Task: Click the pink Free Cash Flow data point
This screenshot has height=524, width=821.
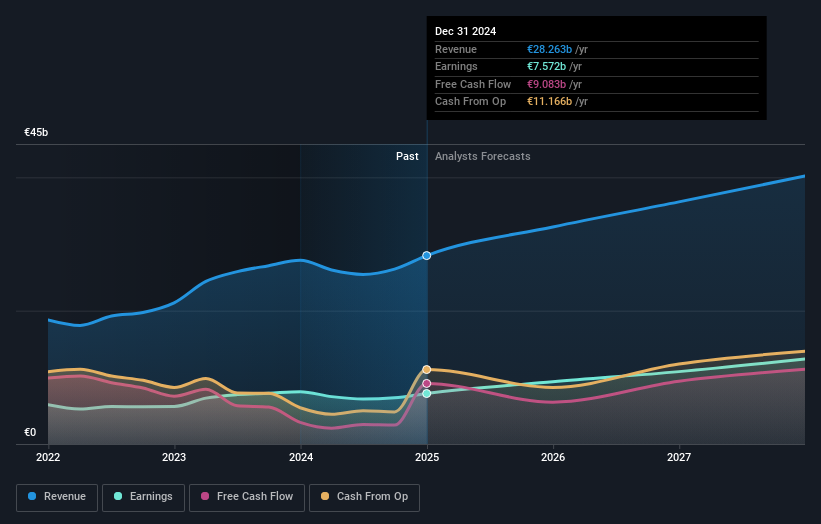Action: point(427,384)
